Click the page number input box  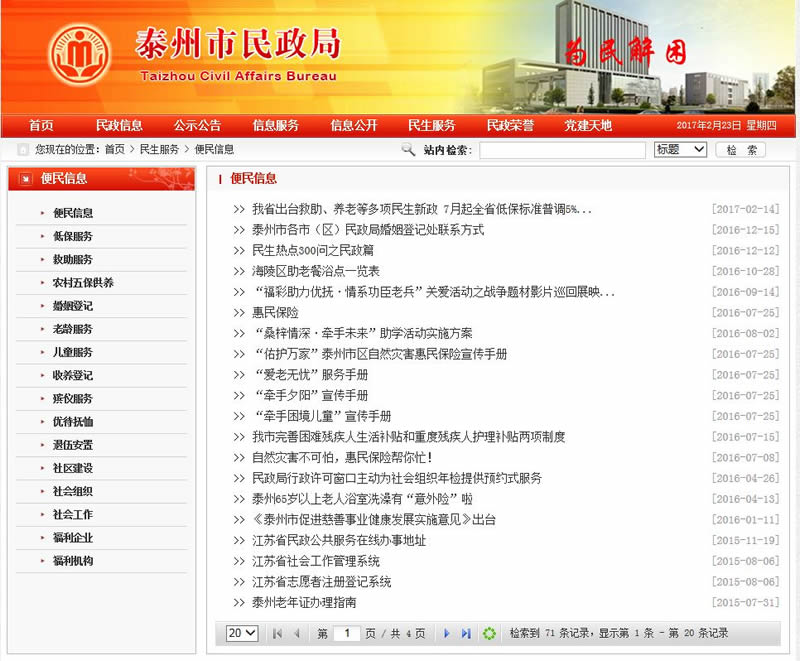(346, 633)
